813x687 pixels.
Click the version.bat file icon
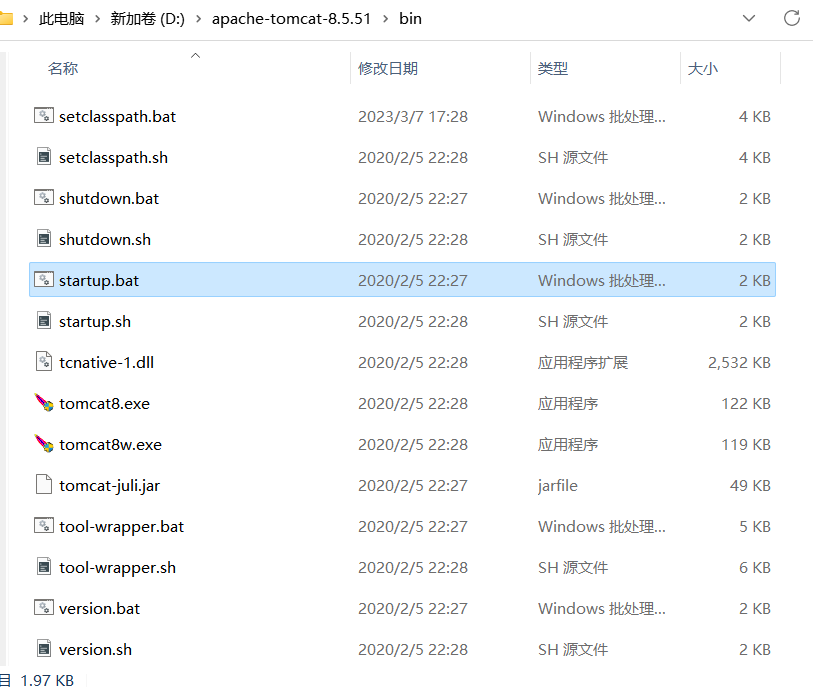(x=44, y=607)
